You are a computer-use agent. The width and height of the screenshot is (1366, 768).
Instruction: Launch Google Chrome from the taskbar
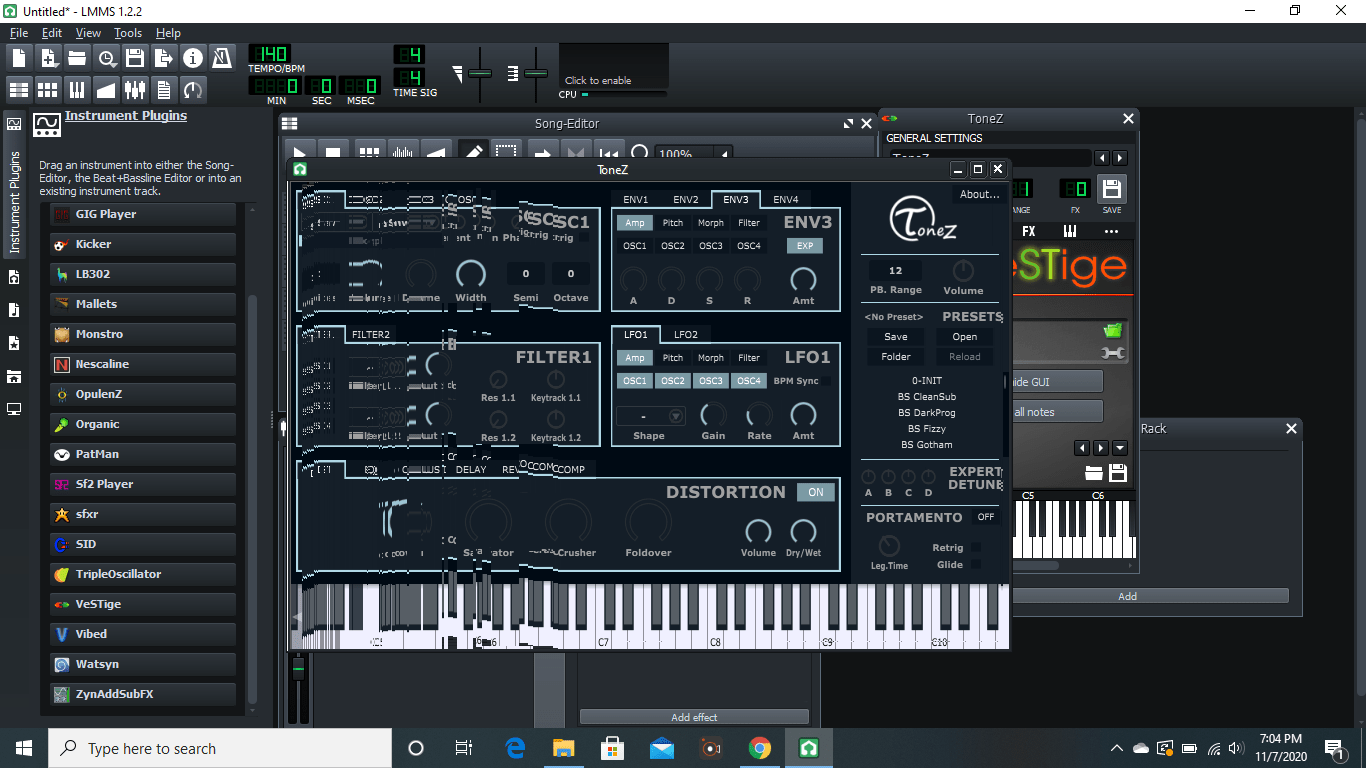pyautogui.click(x=760, y=747)
